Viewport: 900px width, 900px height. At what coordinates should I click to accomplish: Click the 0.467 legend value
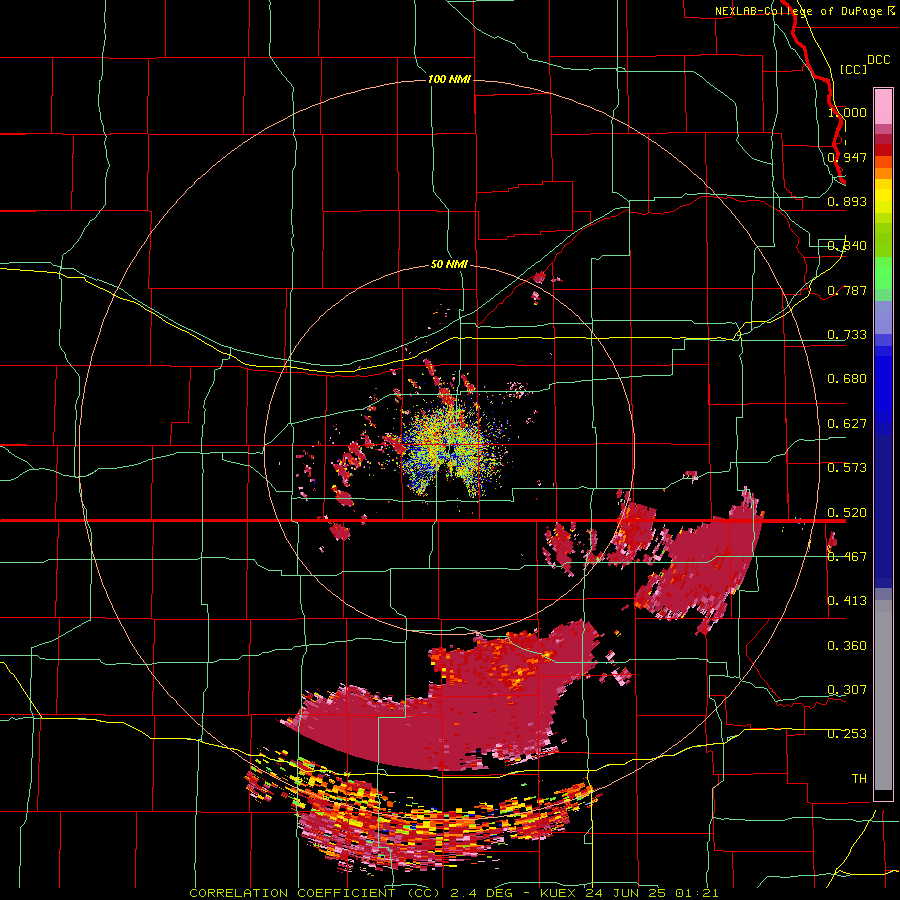[847, 557]
